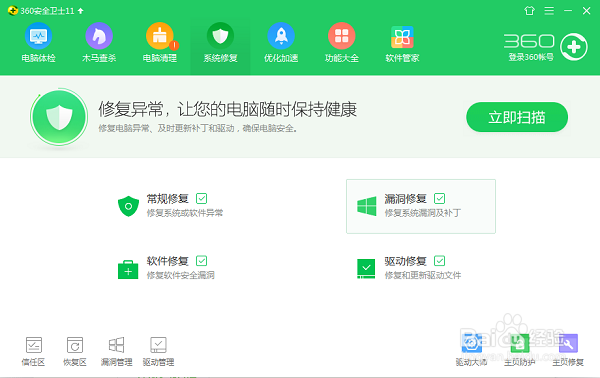Toggle the 驱动修复 checkbox
Image resolution: width=600 pixels, height=378 pixels.
click(439, 261)
